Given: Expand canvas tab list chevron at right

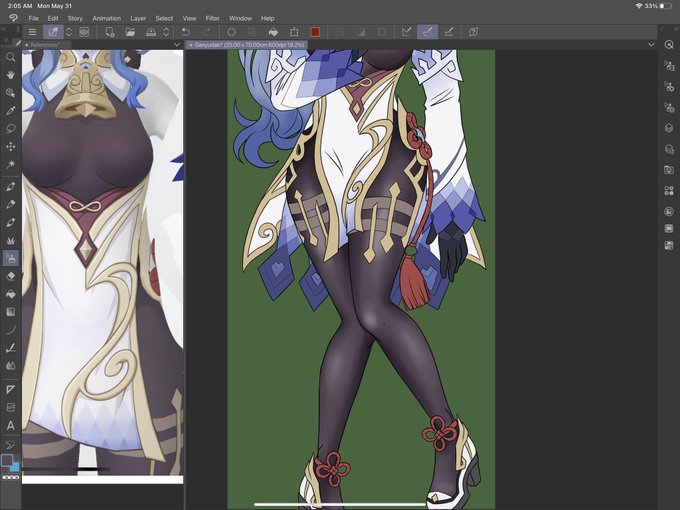Looking at the screenshot, I should click(651, 45).
